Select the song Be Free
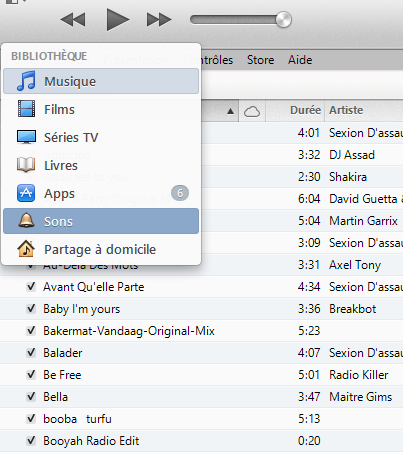The image size is (403, 454). click(62, 375)
